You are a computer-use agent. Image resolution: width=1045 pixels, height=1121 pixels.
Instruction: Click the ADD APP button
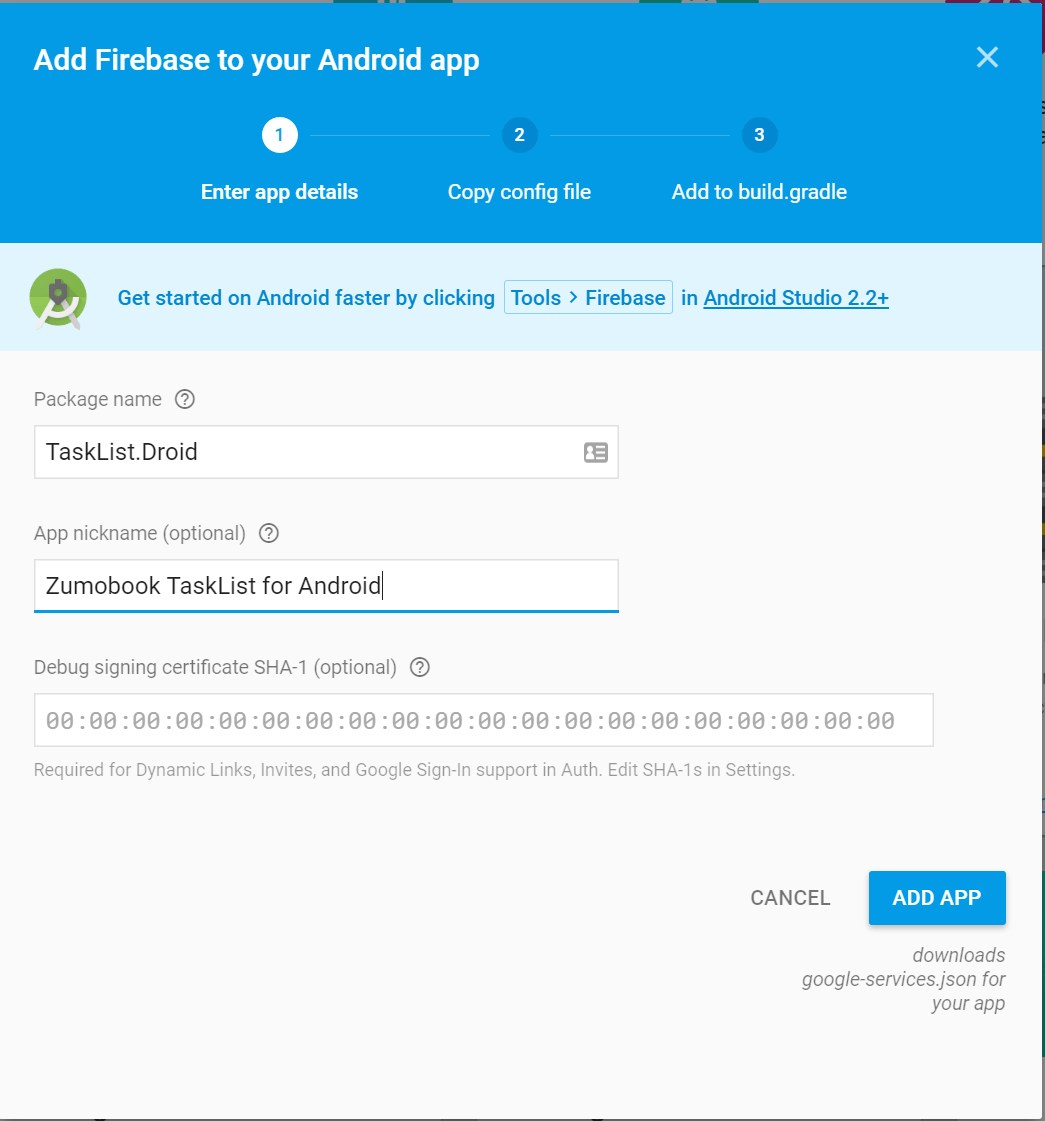pyautogui.click(x=937, y=898)
